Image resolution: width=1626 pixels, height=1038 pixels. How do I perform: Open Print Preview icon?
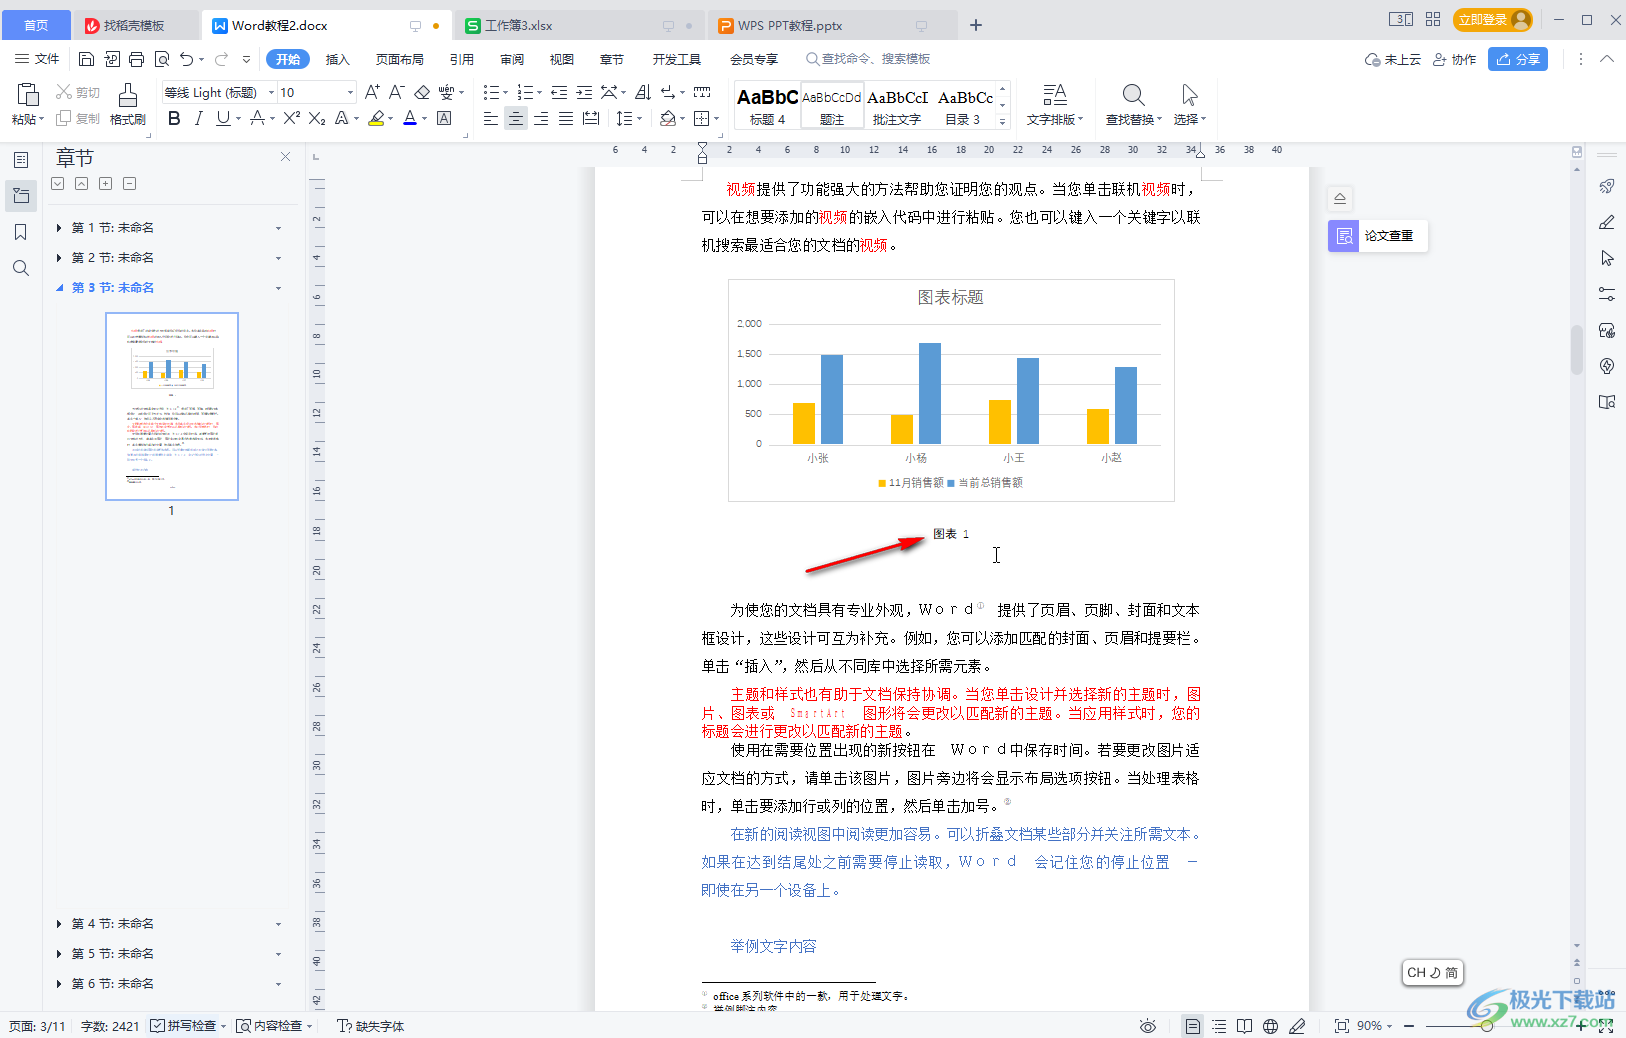point(162,59)
